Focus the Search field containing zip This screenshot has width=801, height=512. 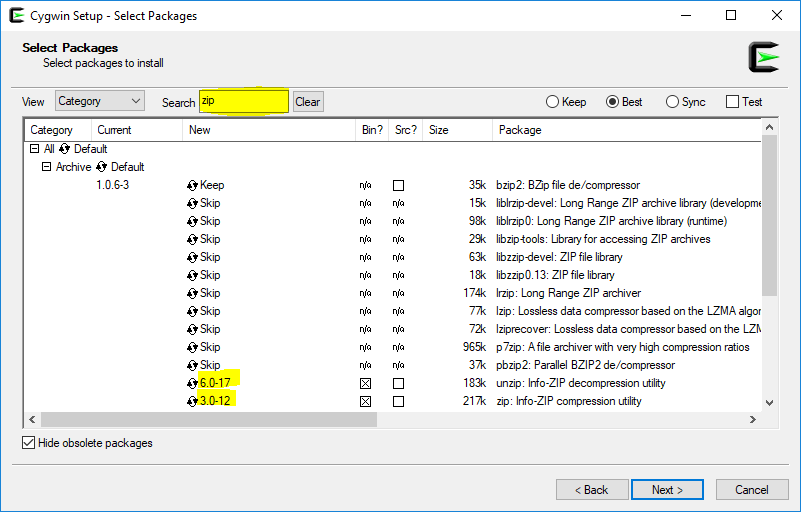coord(244,101)
